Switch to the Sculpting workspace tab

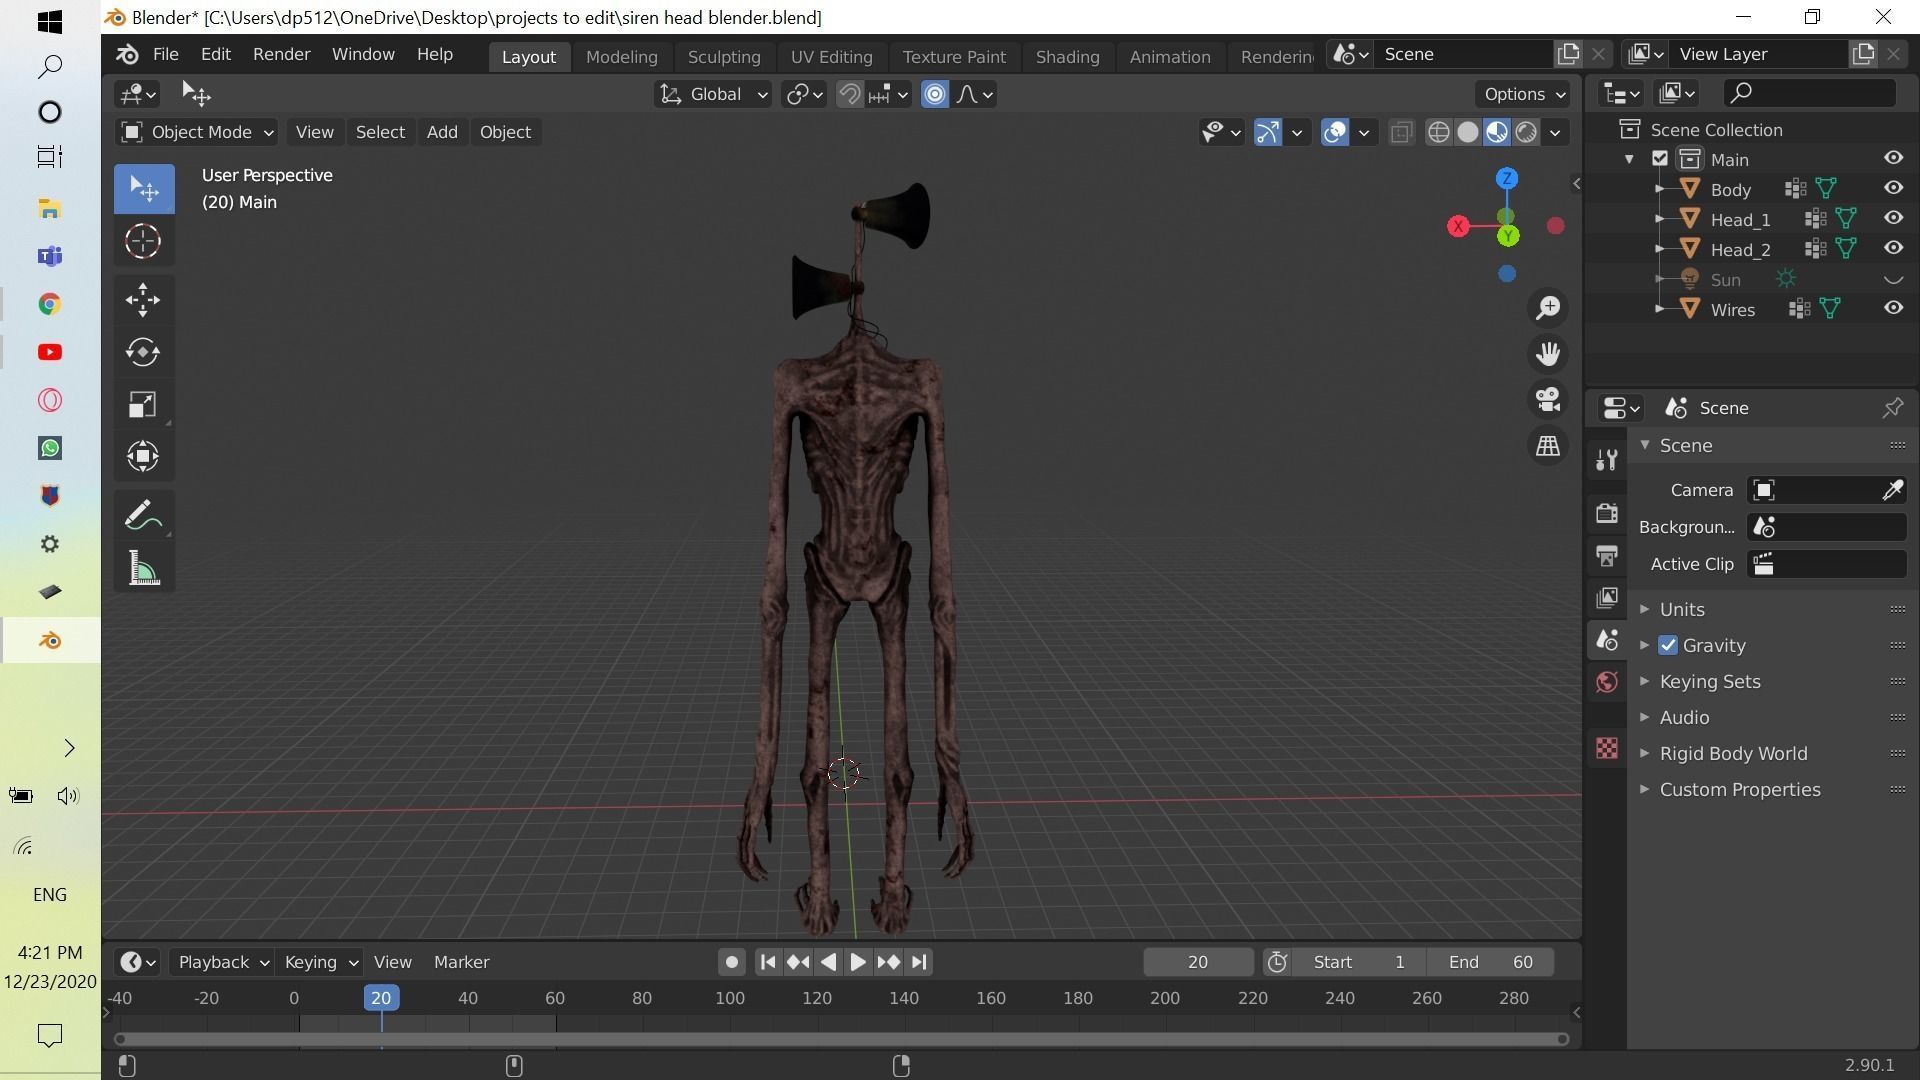pyautogui.click(x=724, y=57)
